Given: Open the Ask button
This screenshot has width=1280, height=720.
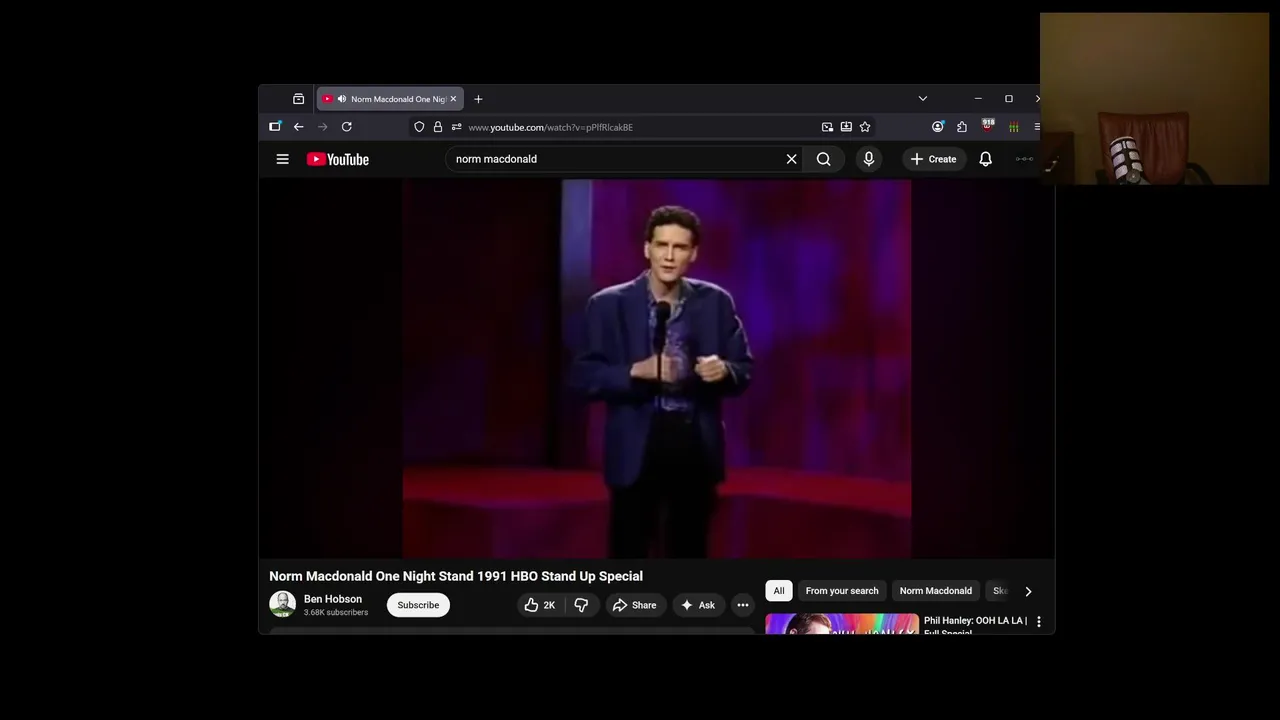Looking at the screenshot, I should [697, 605].
